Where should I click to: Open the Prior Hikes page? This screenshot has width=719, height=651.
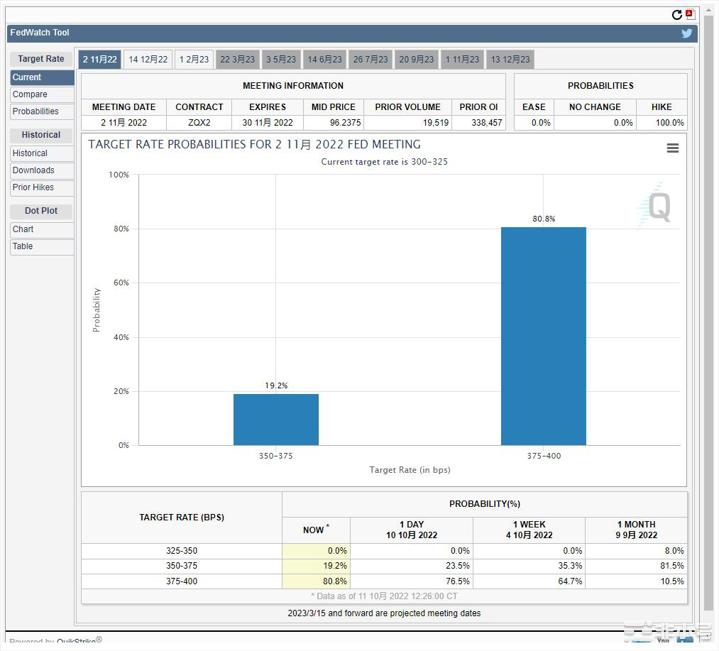click(x=33, y=187)
